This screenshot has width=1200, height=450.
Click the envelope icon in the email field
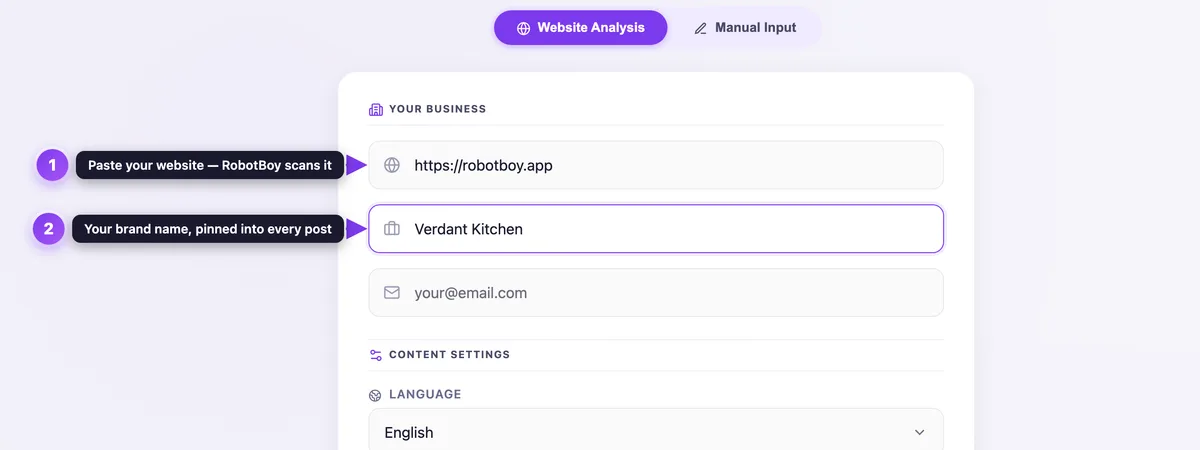click(x=392, y=293)
